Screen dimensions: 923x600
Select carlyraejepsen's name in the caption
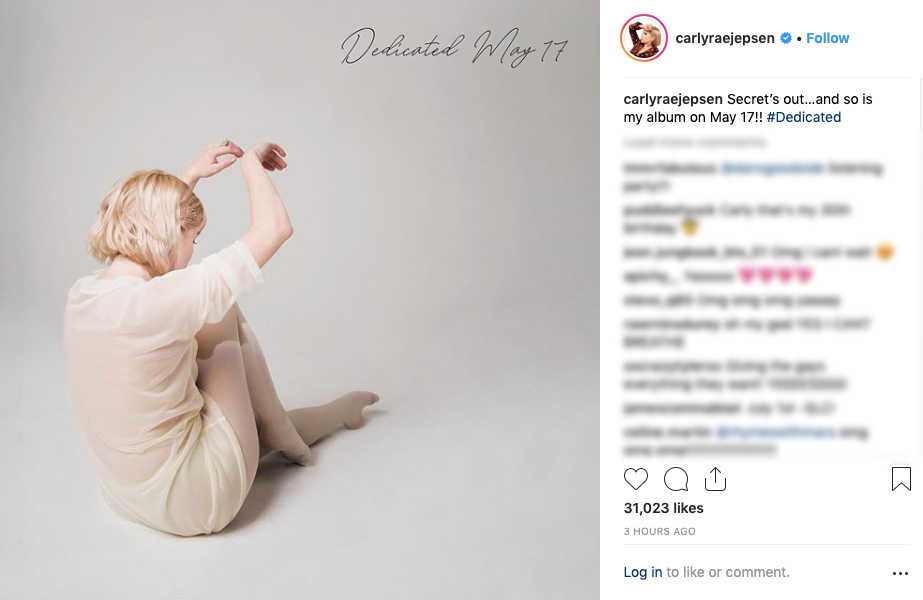coord(673,100)
